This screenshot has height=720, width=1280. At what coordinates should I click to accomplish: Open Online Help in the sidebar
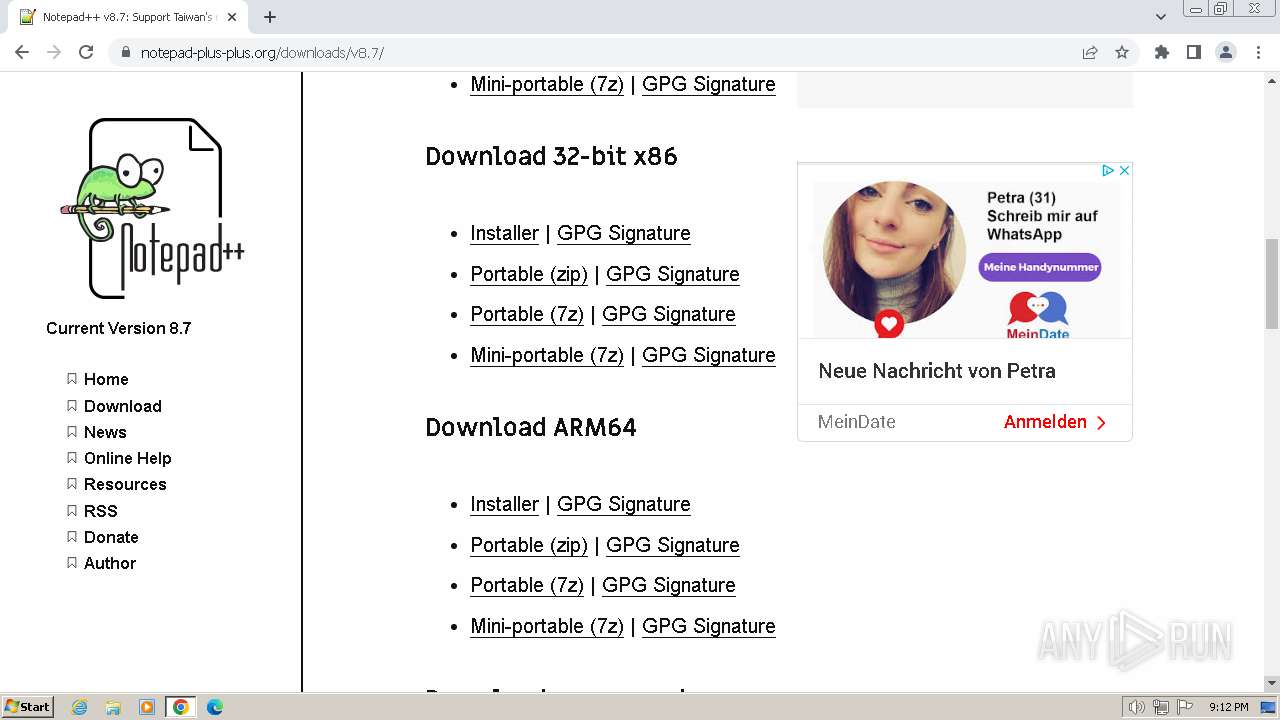pyautogui.click(x=128, y=458)
